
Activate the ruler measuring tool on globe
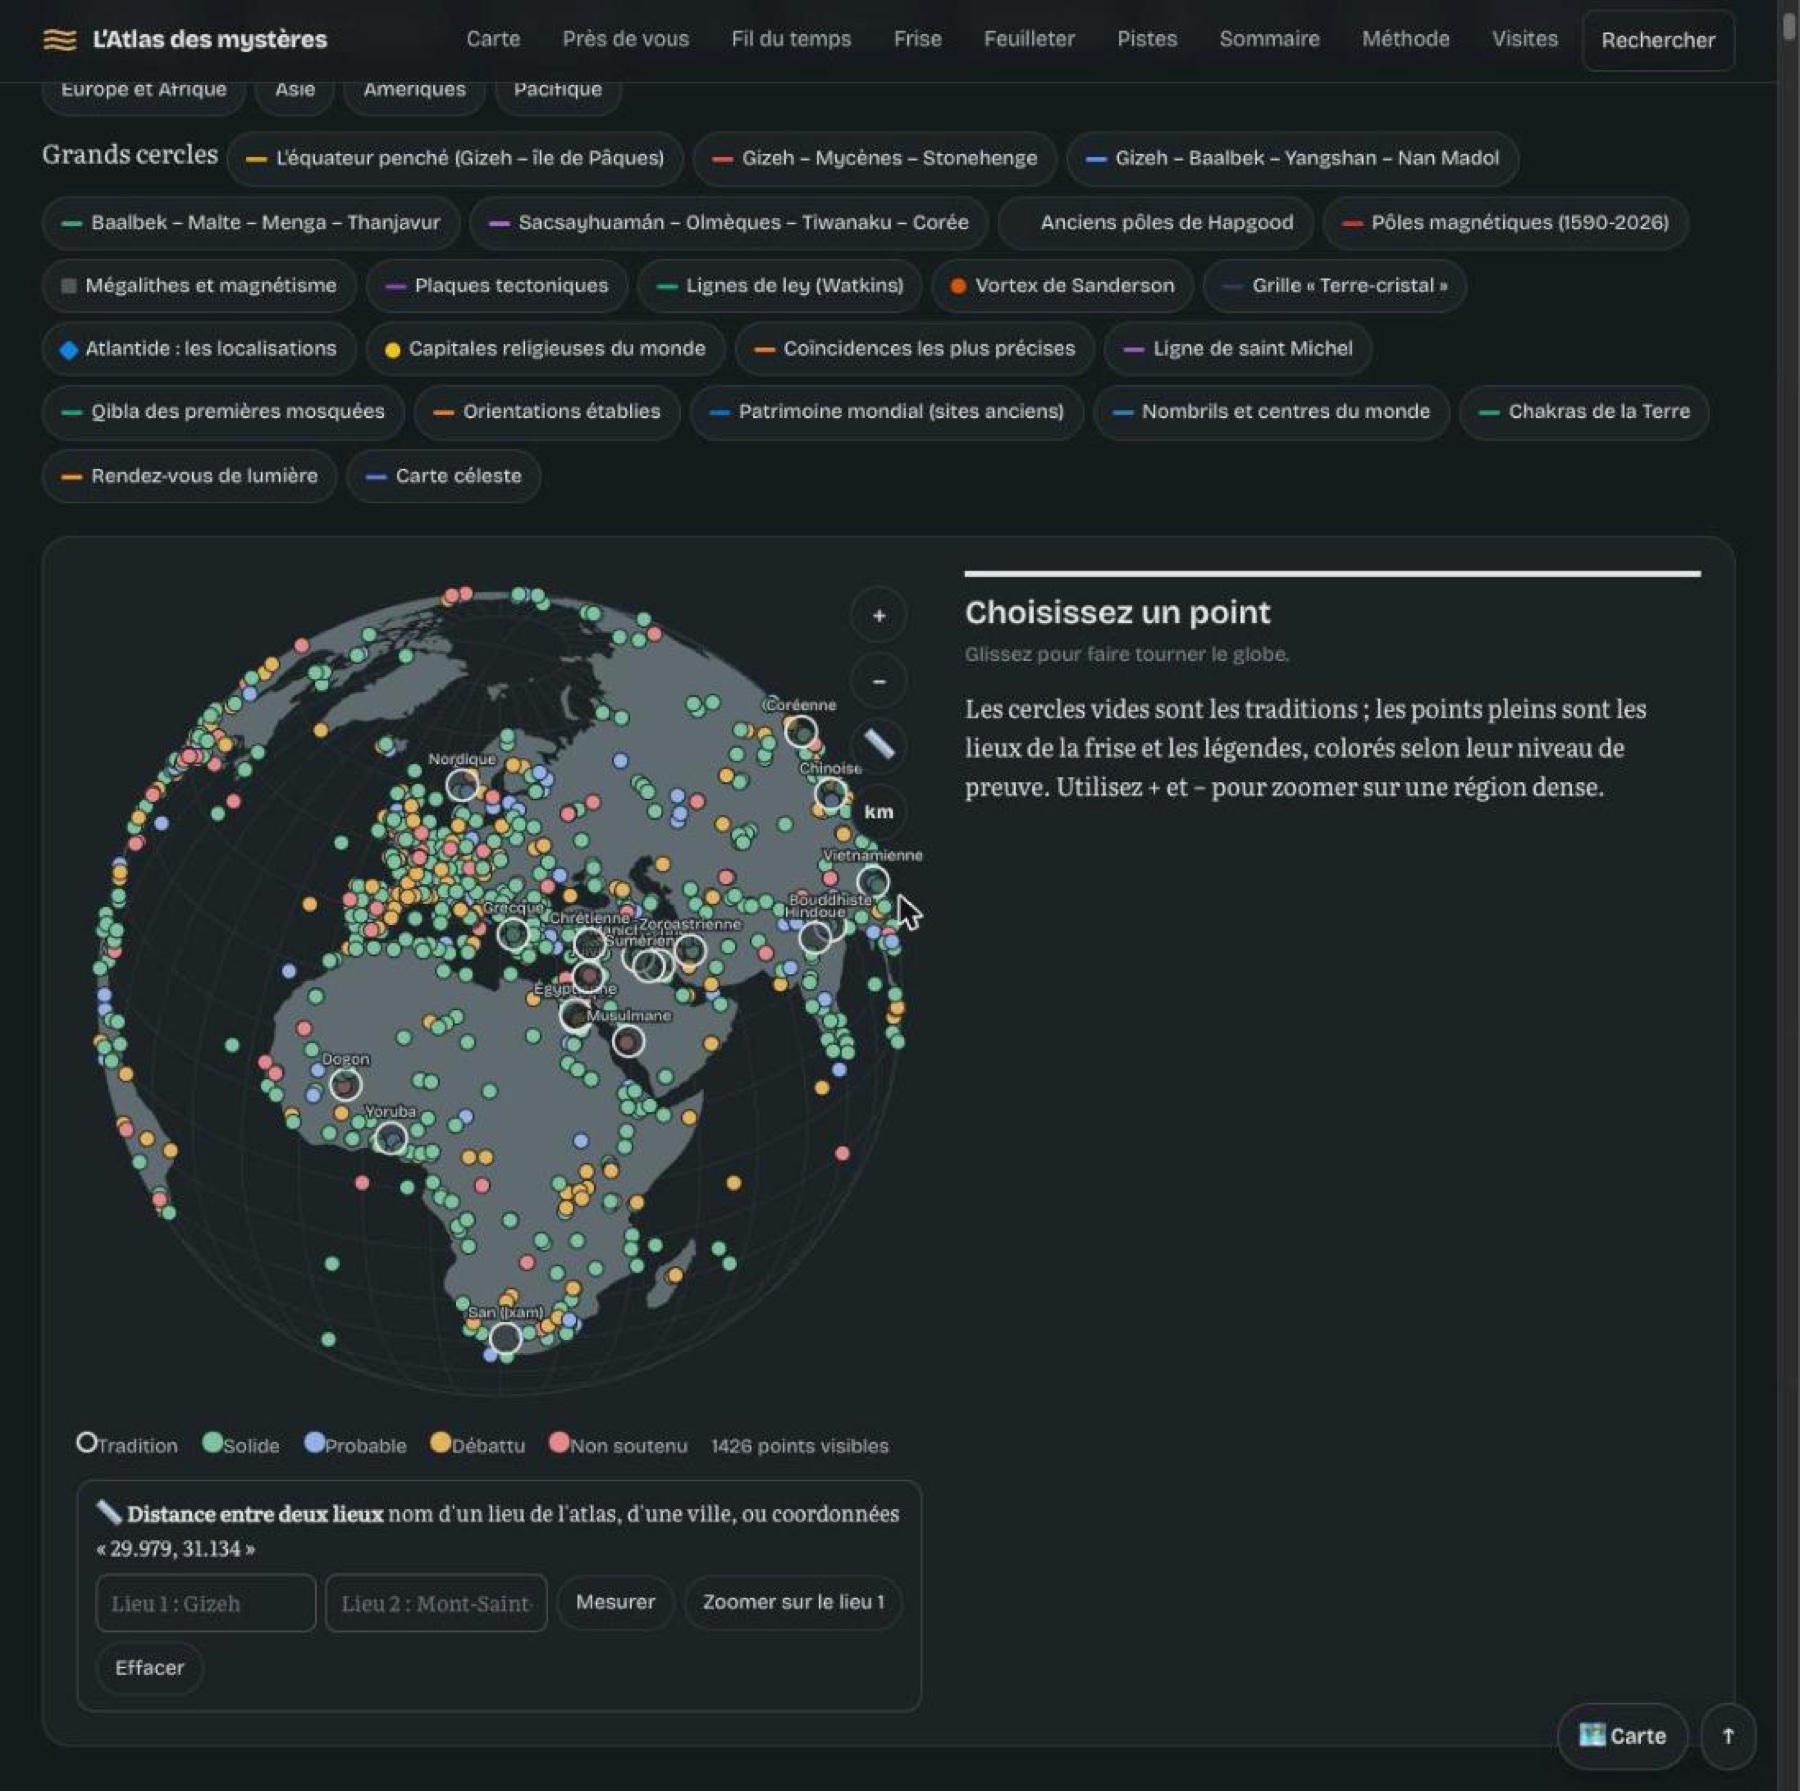pyautogui.click(x=879, y=745)
